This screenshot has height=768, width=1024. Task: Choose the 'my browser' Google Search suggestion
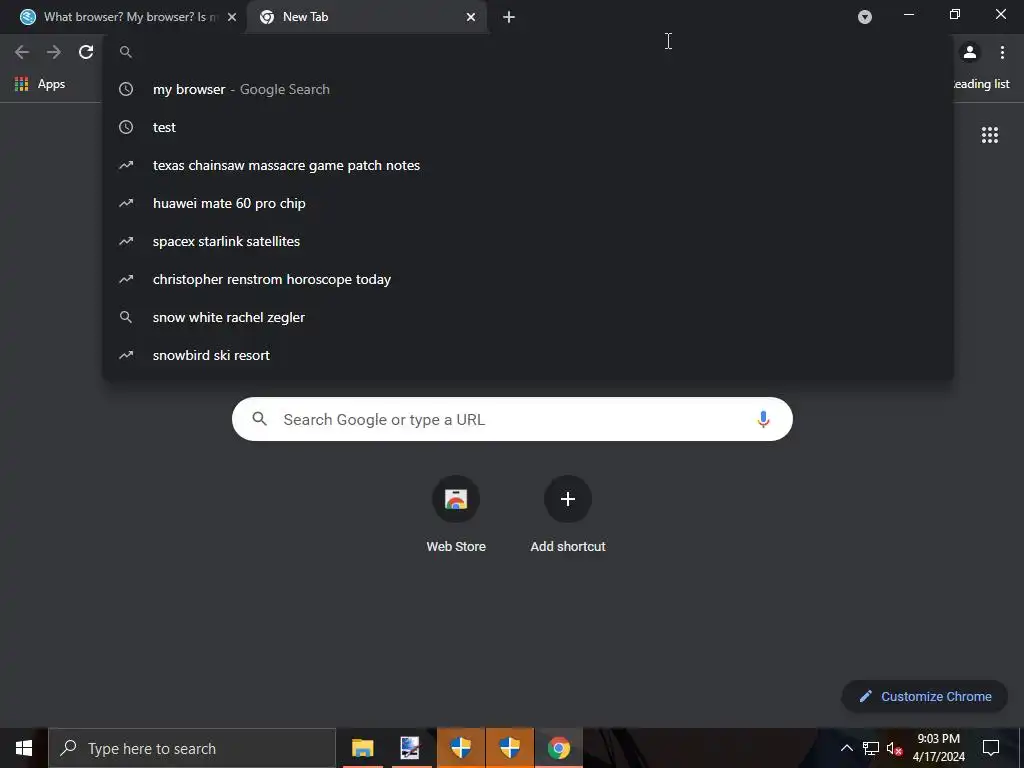point(528,89)
